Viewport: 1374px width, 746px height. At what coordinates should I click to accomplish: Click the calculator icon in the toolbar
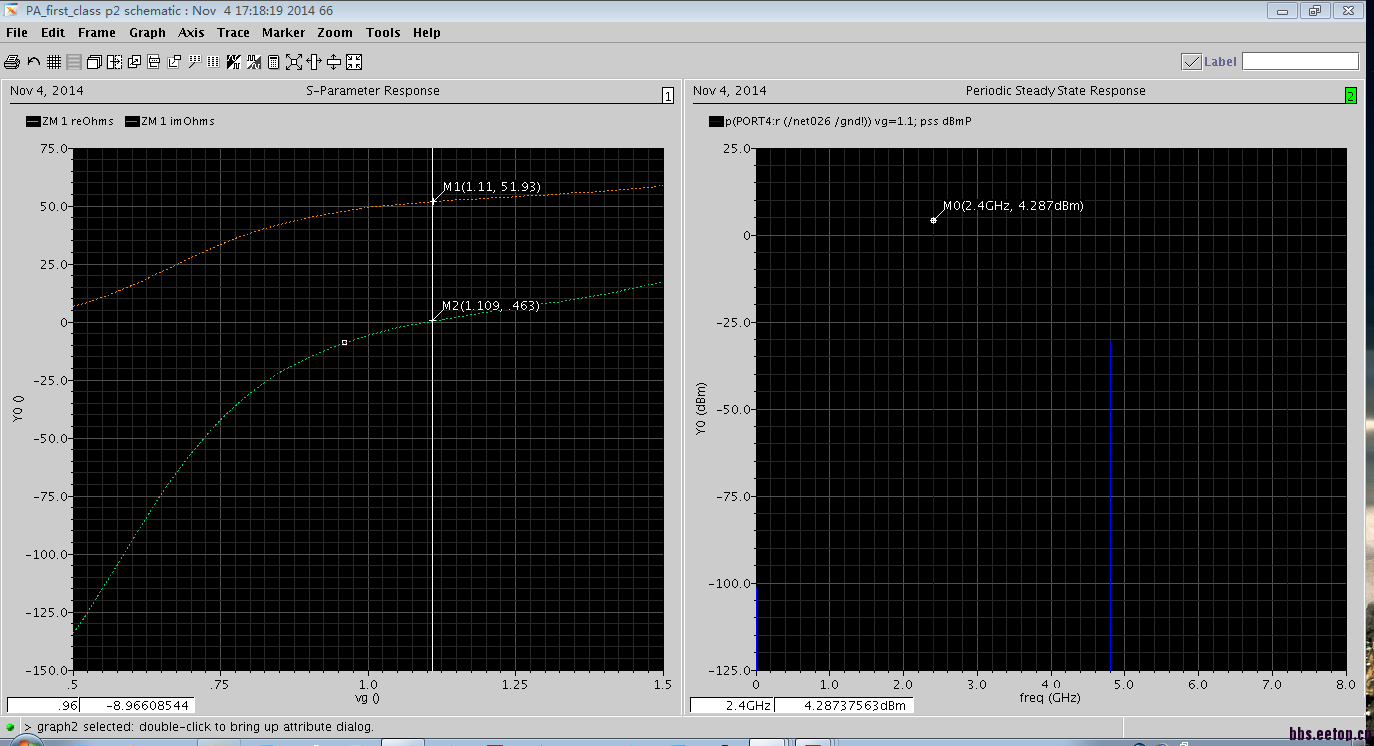coord(273,62)
